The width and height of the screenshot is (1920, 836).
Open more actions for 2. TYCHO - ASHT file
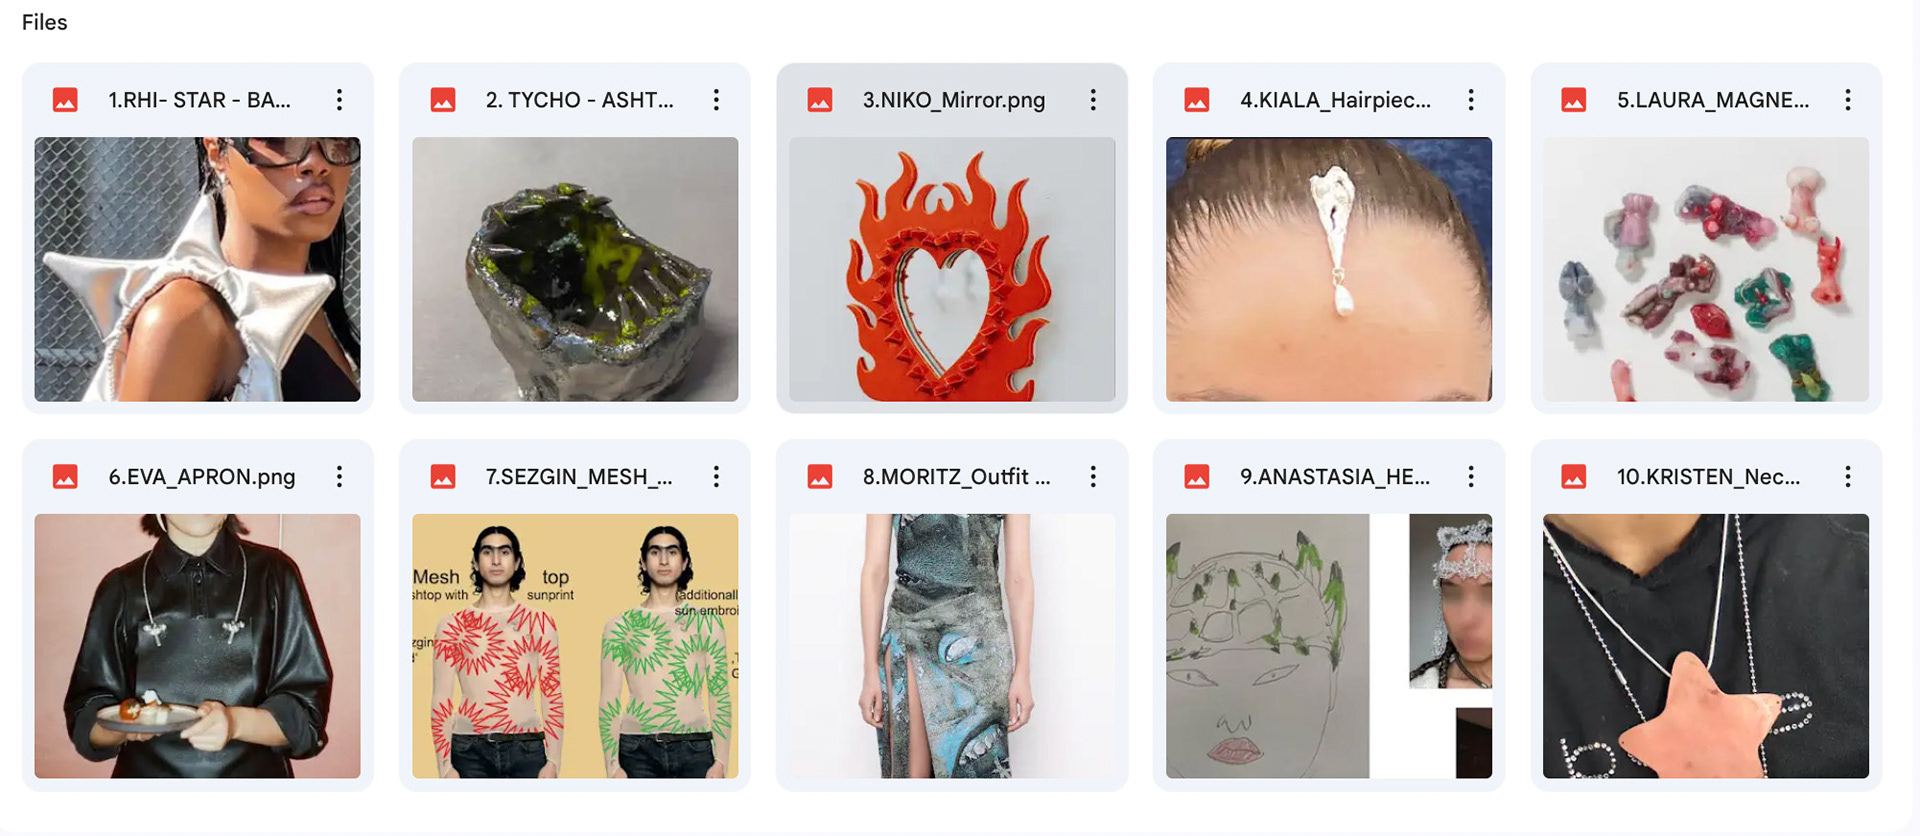coord(716,100)
